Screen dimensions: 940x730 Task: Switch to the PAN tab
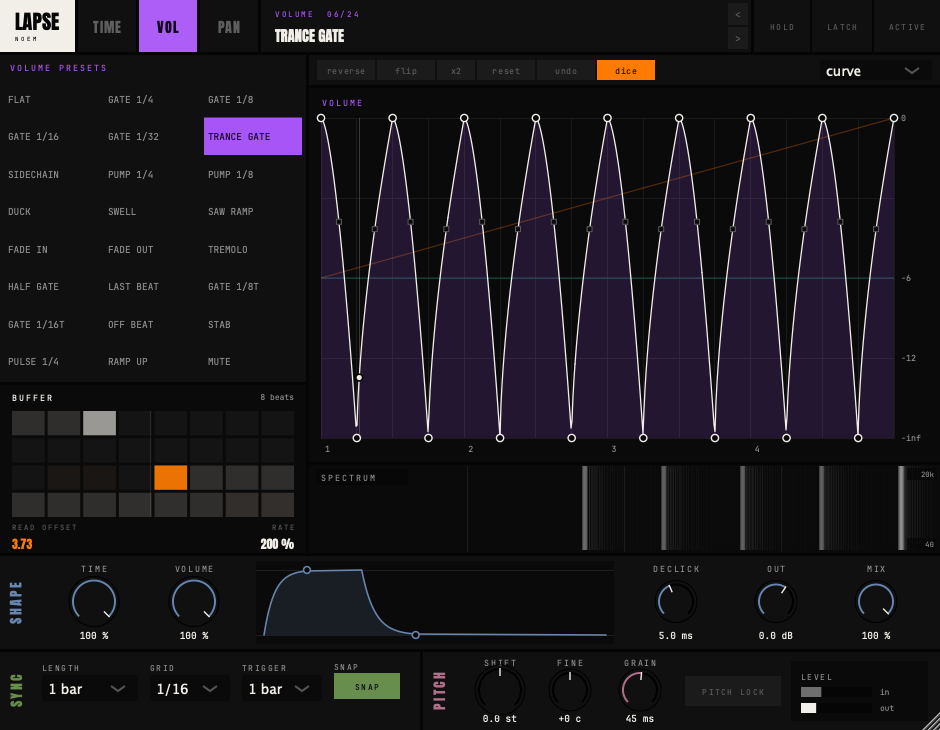point(228,26)
